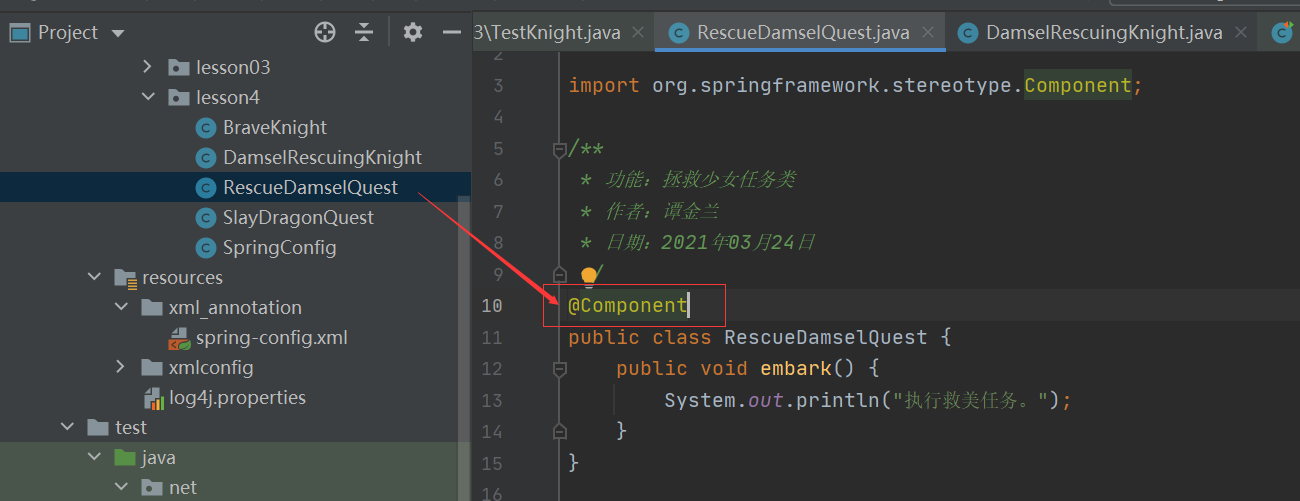Click the SpringConfig class icon

pos(206,247)
